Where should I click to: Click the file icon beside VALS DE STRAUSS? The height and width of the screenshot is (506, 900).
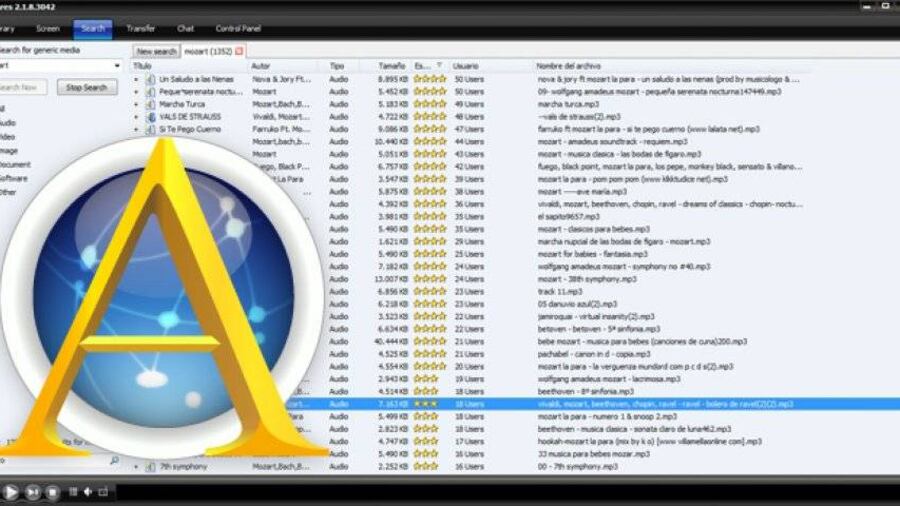pyautogui.click(x=150, y=116)
